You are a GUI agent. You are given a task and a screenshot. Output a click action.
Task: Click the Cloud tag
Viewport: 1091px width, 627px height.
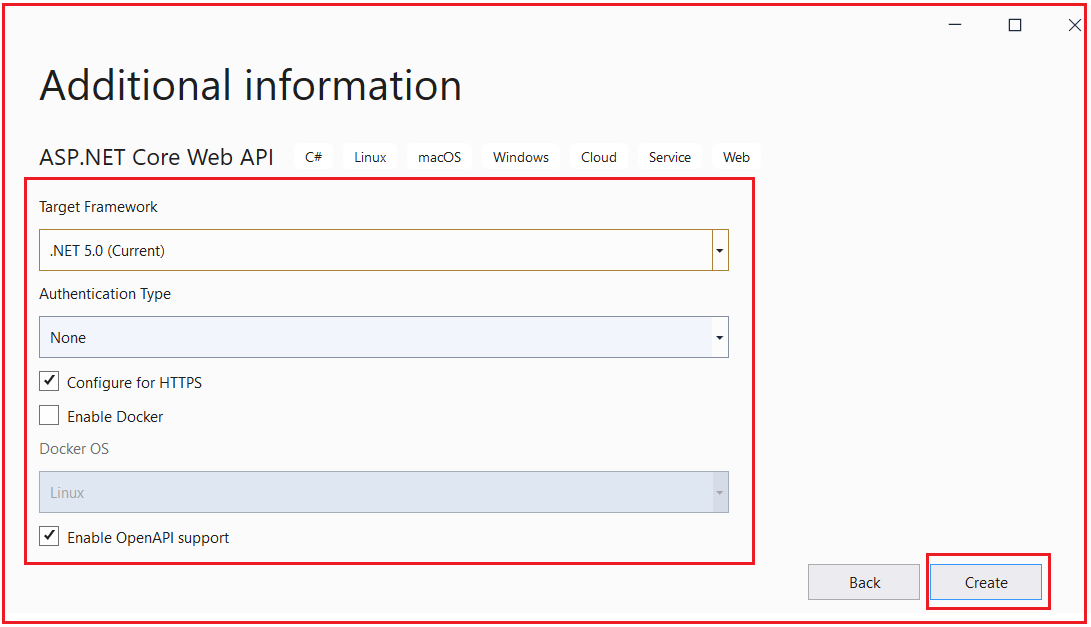(x=598, y=157)
